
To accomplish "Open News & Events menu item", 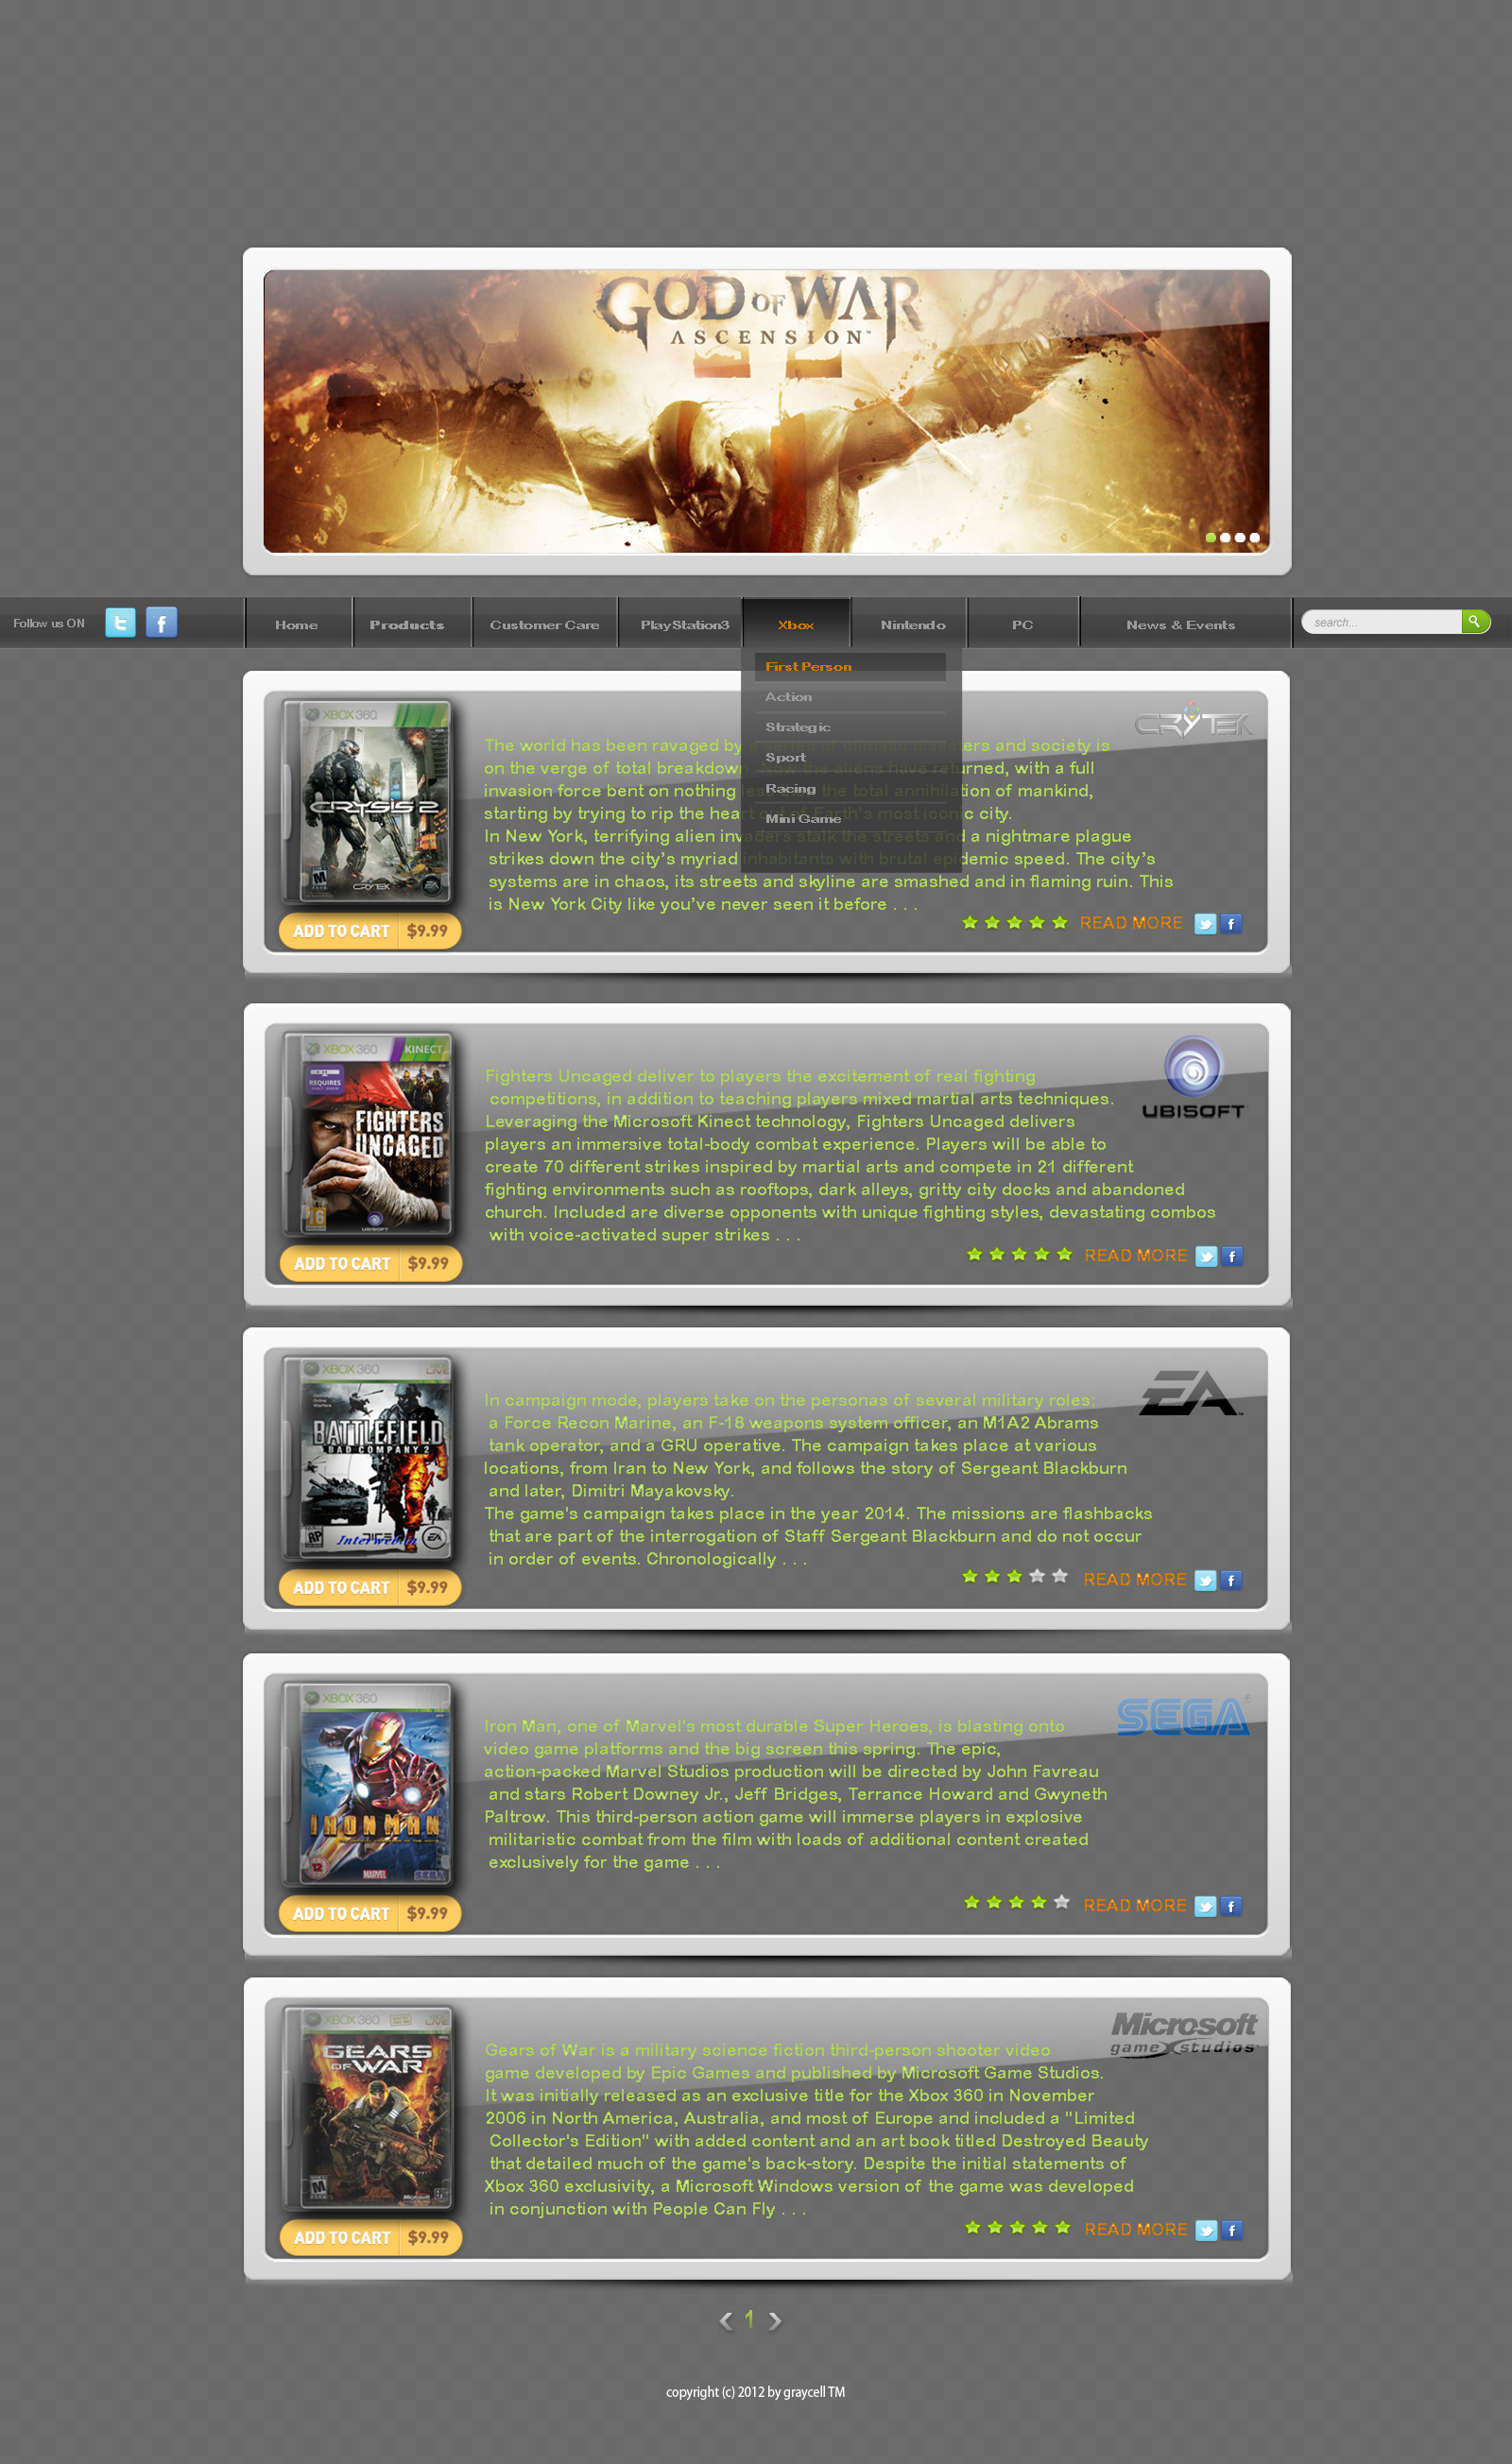I will tap(1181, 625).
